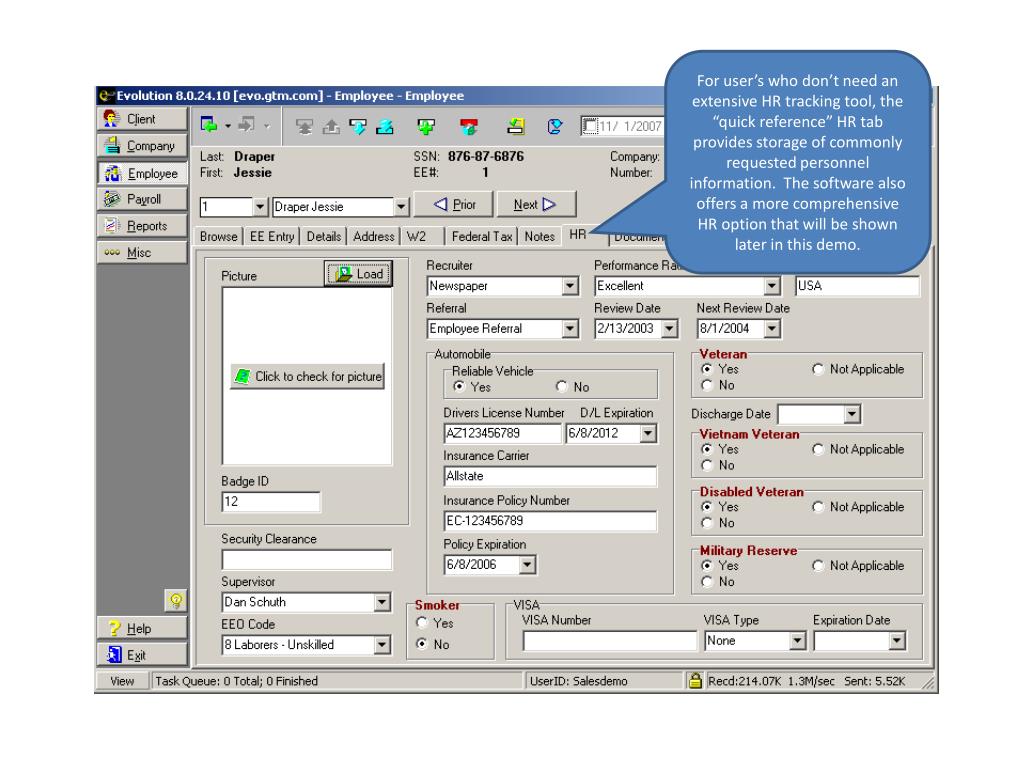
Task: Click the green back navigation arrow icon
Action: pos(209,125)
